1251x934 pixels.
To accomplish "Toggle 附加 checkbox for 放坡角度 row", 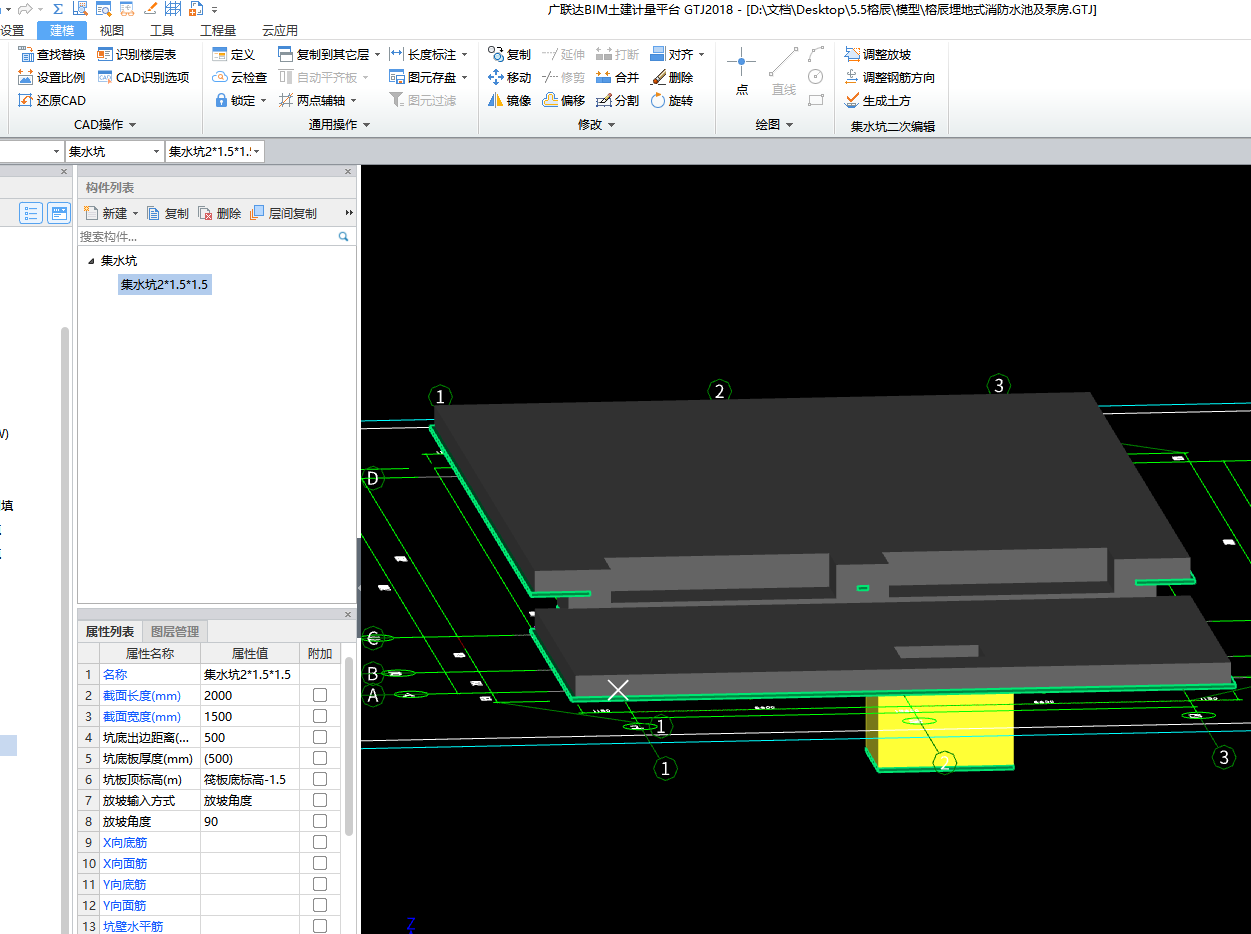I will pos(320,821).
